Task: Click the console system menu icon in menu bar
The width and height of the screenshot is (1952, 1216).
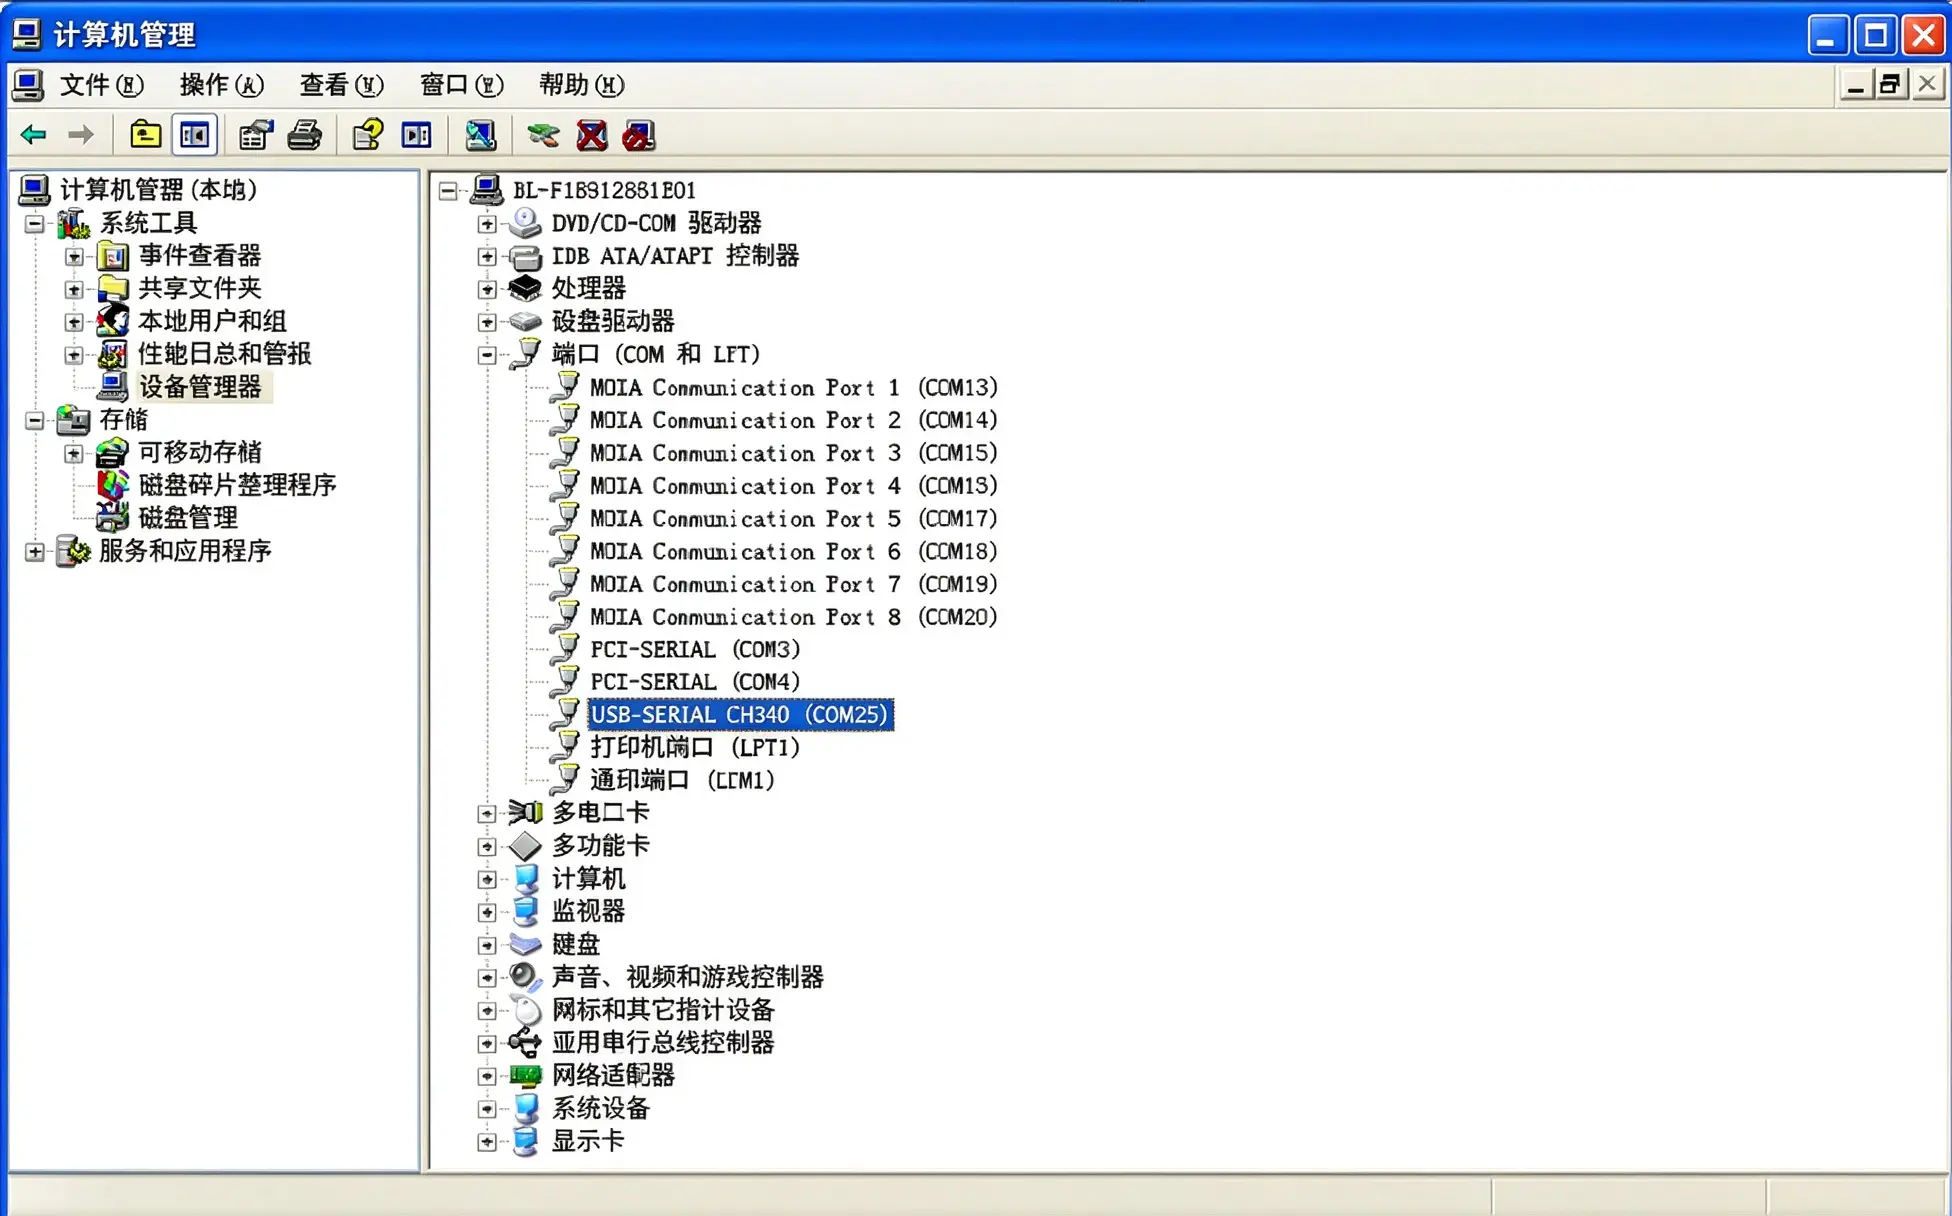Action: (28, 85)
